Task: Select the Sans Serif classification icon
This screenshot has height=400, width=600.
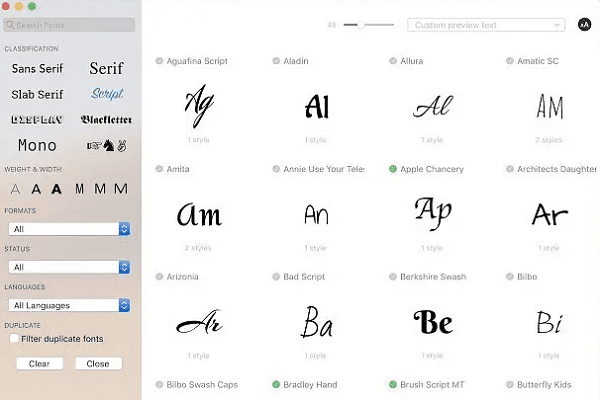Action: pyautogui.click(x=35, y=69)
